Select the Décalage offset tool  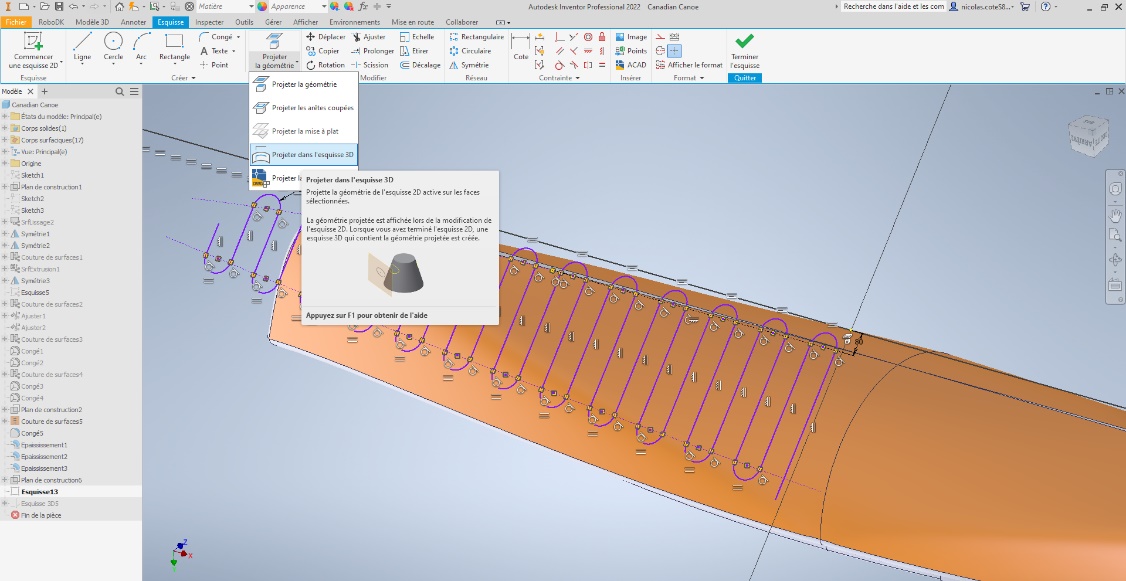click(x=419, y=65)
